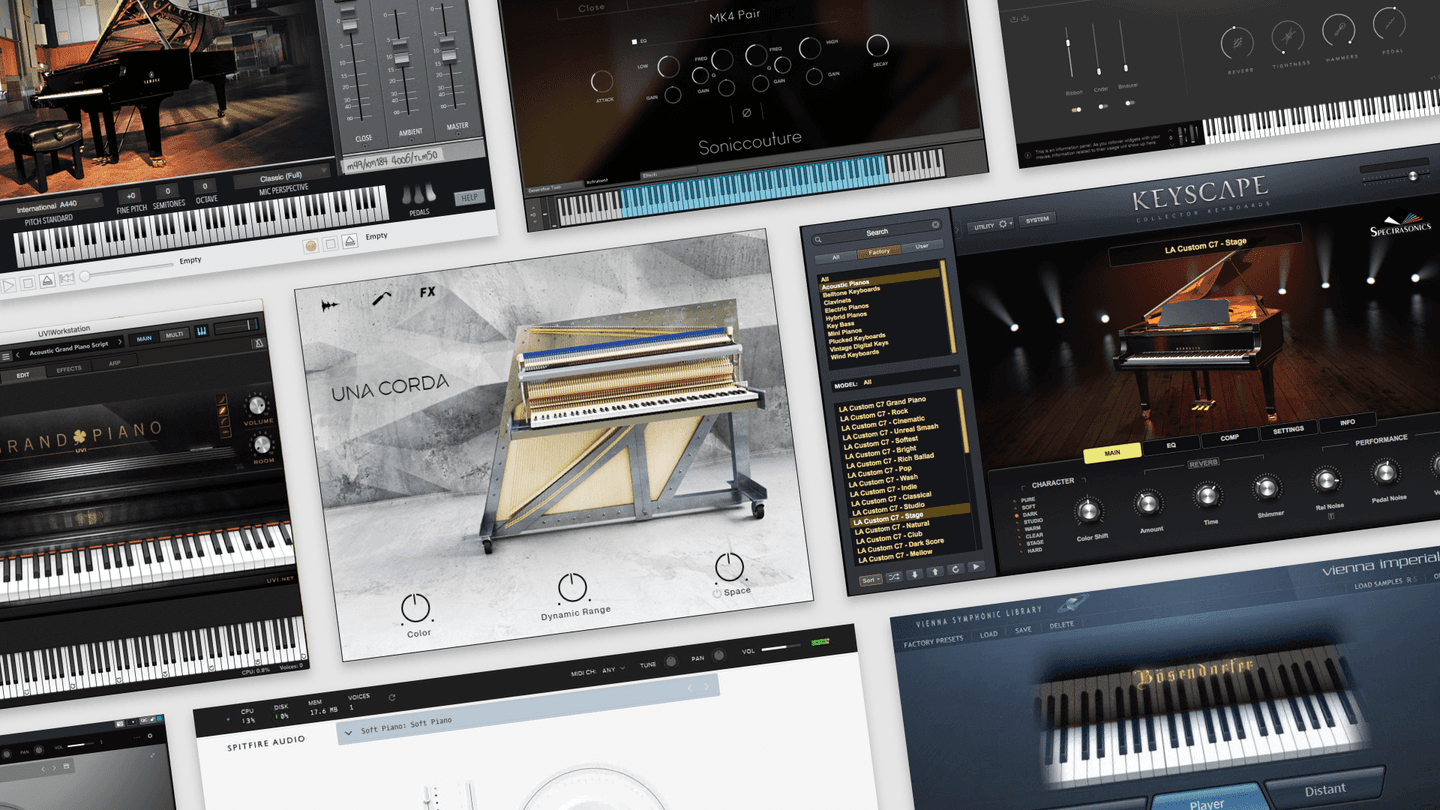Click the waveform icon in Una Corda

coord(330,306)
